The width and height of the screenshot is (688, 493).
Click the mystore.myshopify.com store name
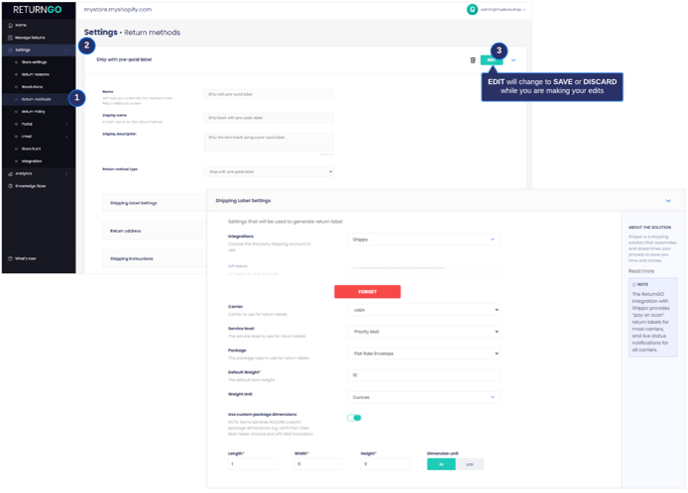[x=118, y=10]
